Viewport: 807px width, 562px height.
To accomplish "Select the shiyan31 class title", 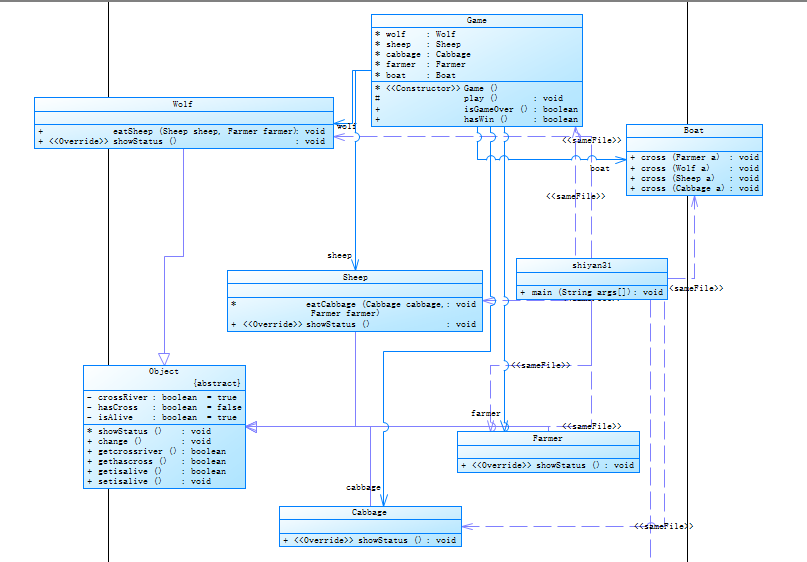I will tap(592, 266).
